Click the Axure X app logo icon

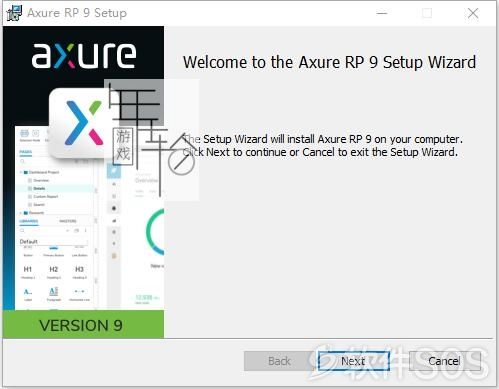[x=82, y=123]
